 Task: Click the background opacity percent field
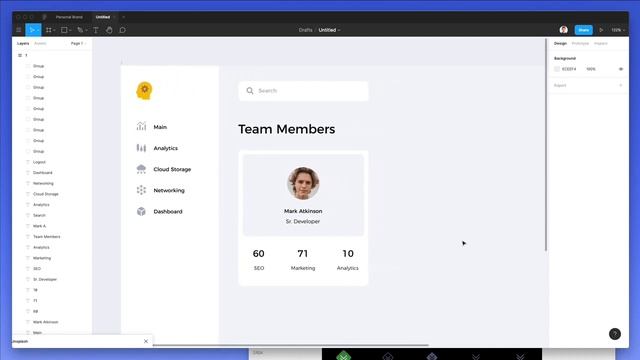[591, 69]
